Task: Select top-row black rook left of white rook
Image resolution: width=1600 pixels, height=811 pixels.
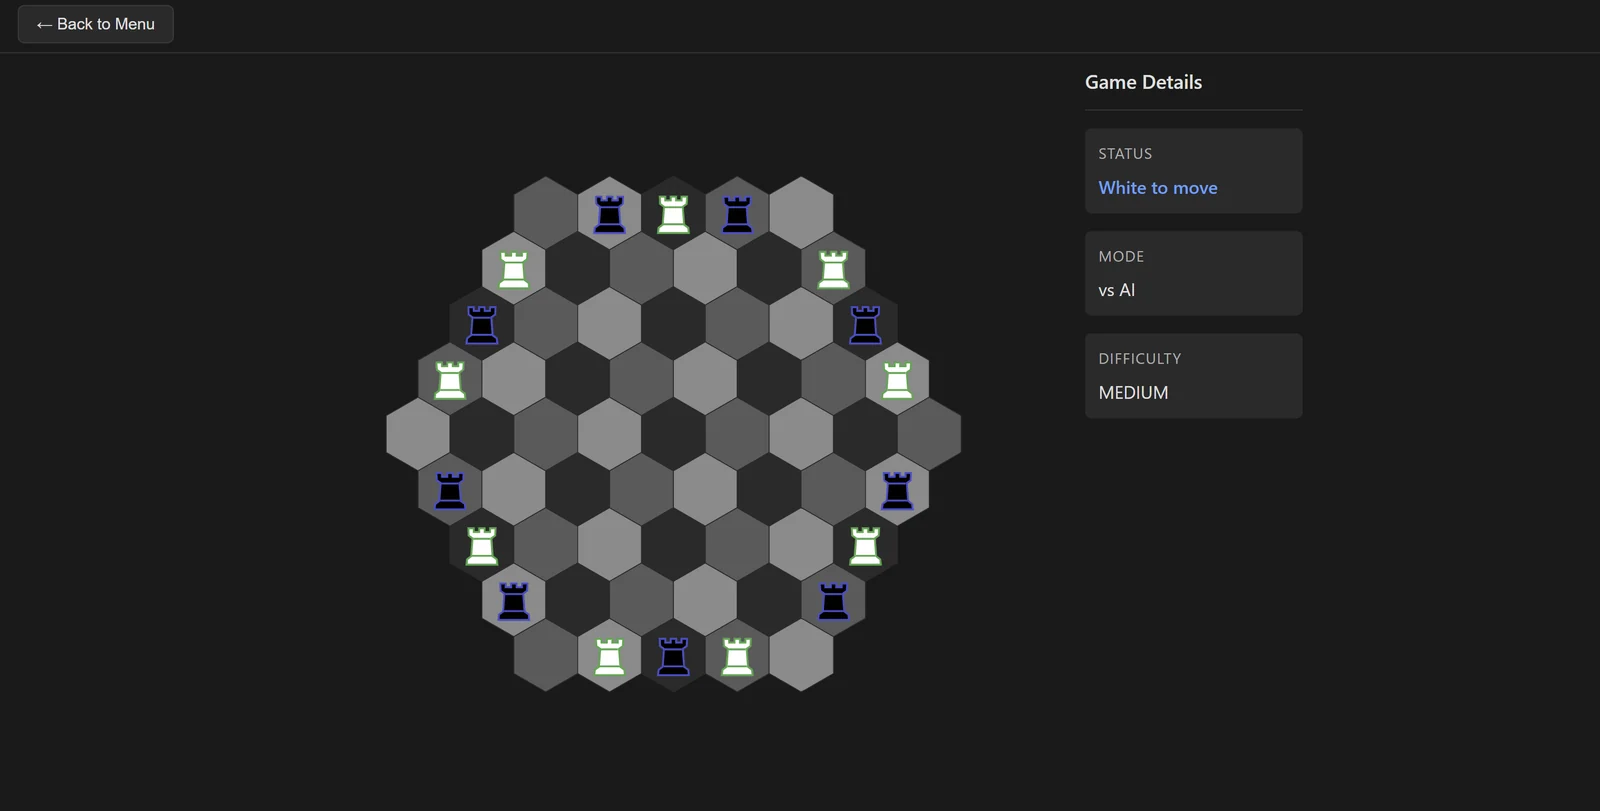Action: (x=609, y=214)
